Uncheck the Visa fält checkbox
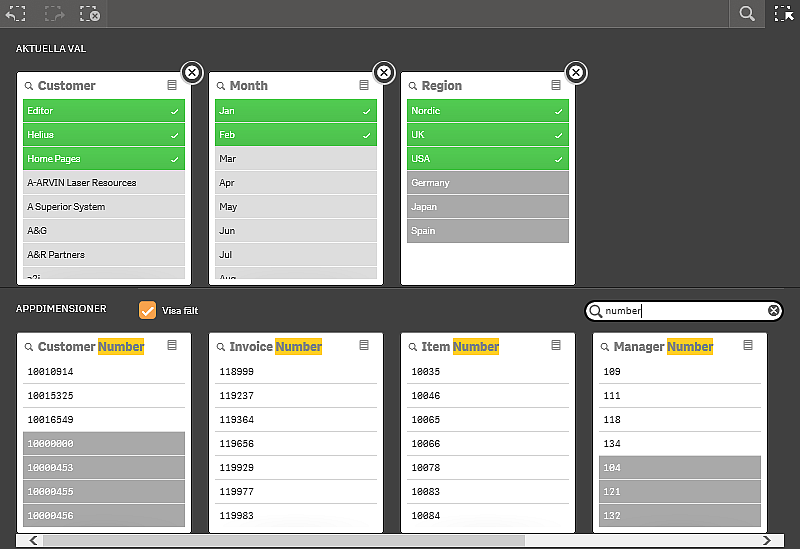This screenshot has width=800, height=549. click(147, 310)
